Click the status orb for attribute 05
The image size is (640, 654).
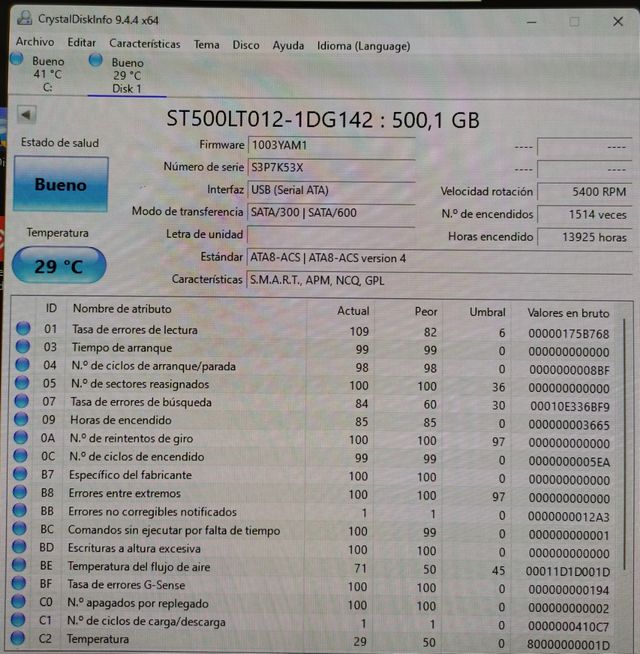pyautogui.click(x=22, y=382)
